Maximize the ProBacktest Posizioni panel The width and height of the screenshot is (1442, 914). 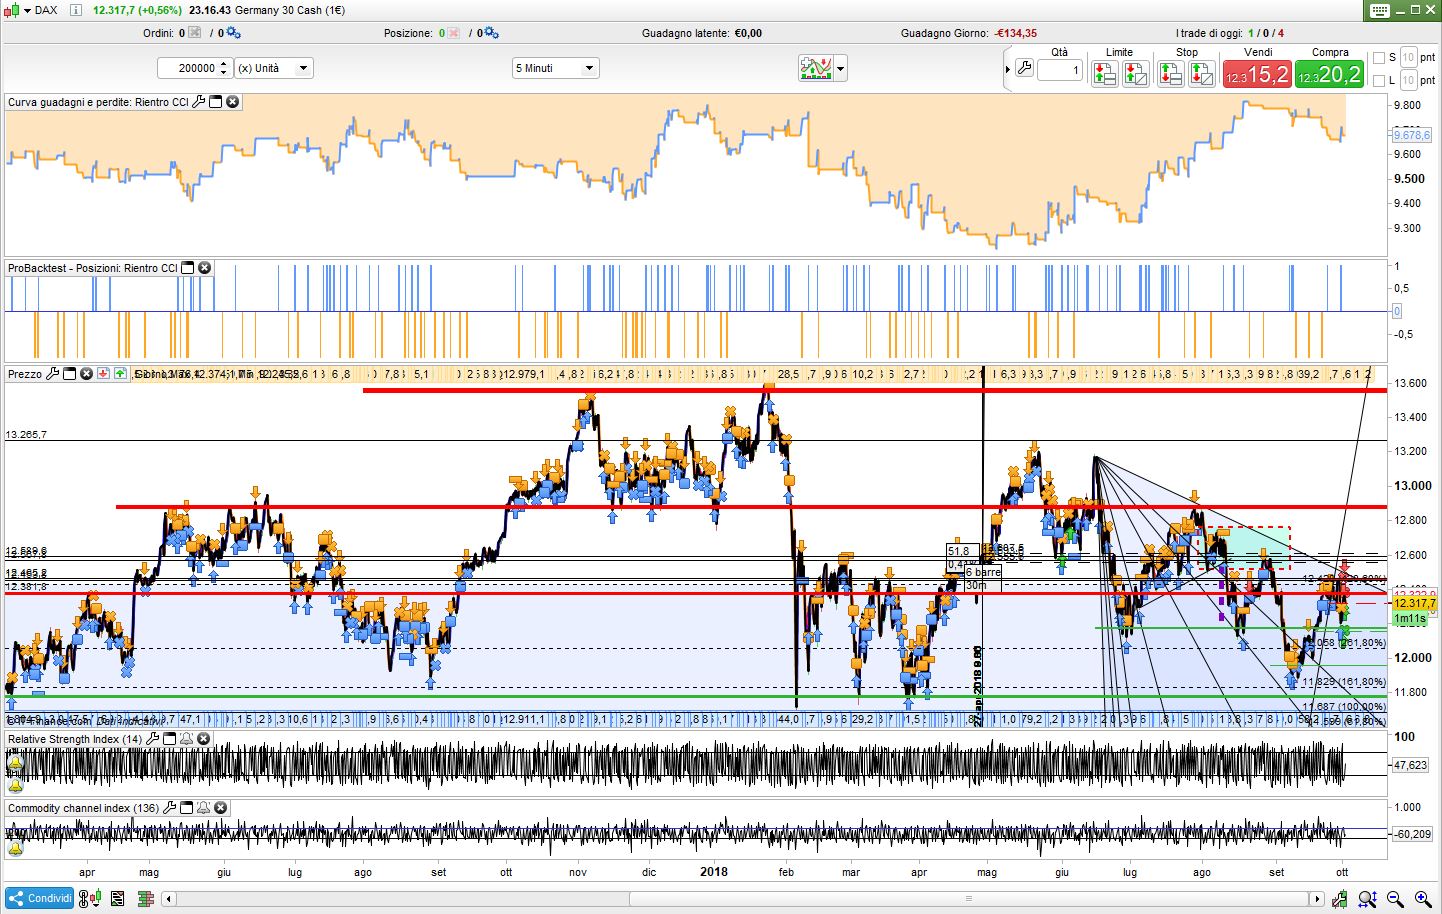[187, 268]
